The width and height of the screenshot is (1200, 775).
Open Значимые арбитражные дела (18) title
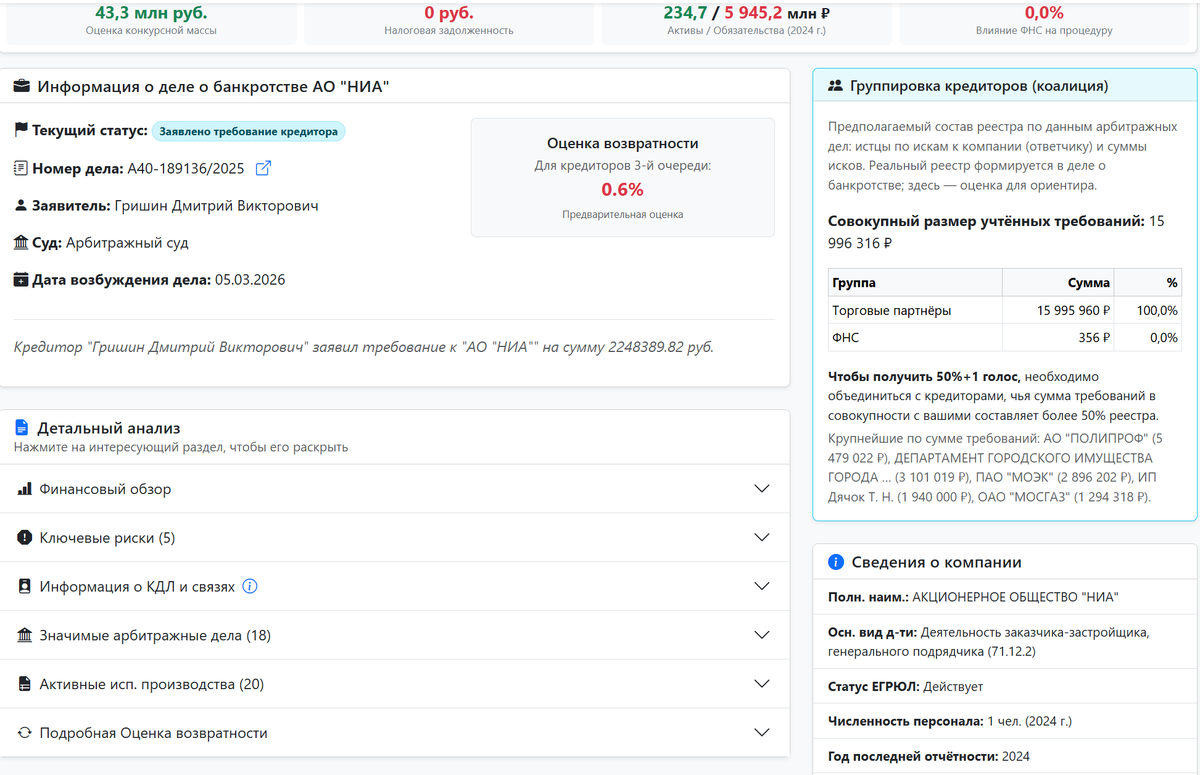(x=155, y=636)
